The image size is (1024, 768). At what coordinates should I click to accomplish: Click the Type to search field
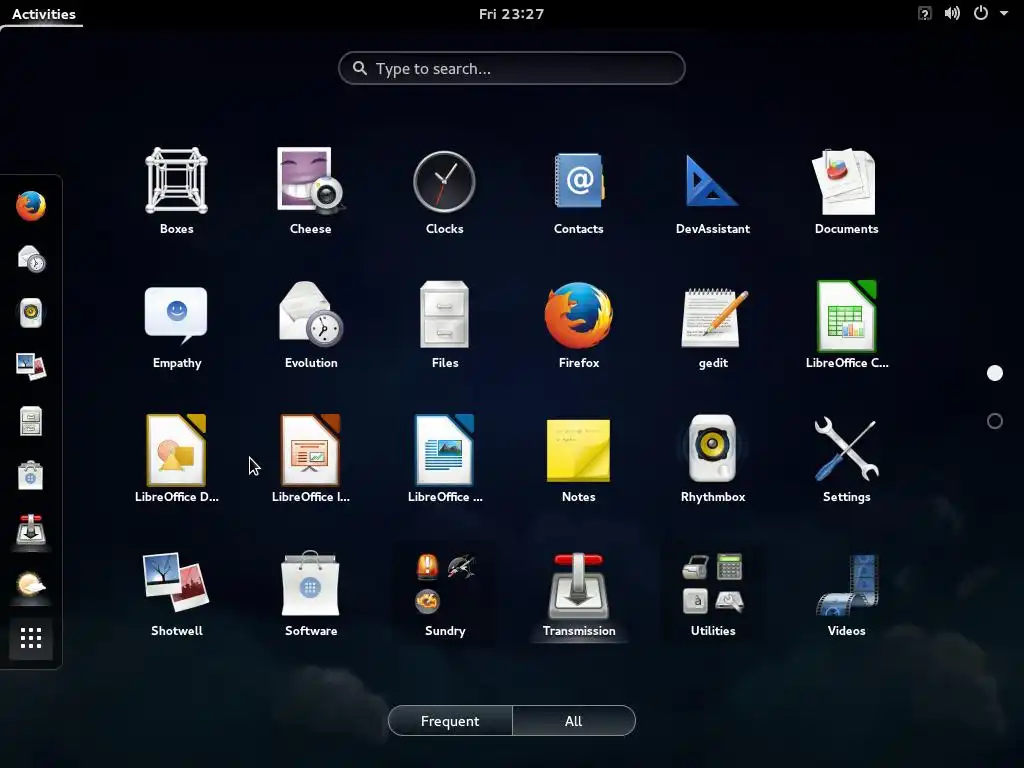(x=512, y=69)
